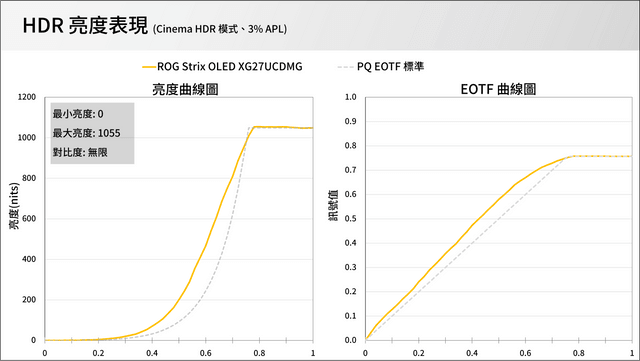Click the "200" tick on brightness axis
640x361 pixels.
[29, 299]
